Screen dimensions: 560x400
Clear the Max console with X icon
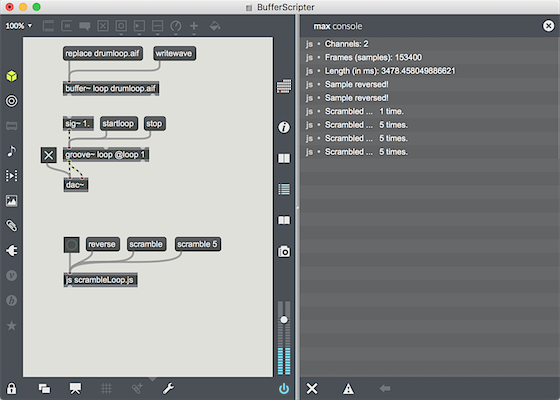point(312,388)
